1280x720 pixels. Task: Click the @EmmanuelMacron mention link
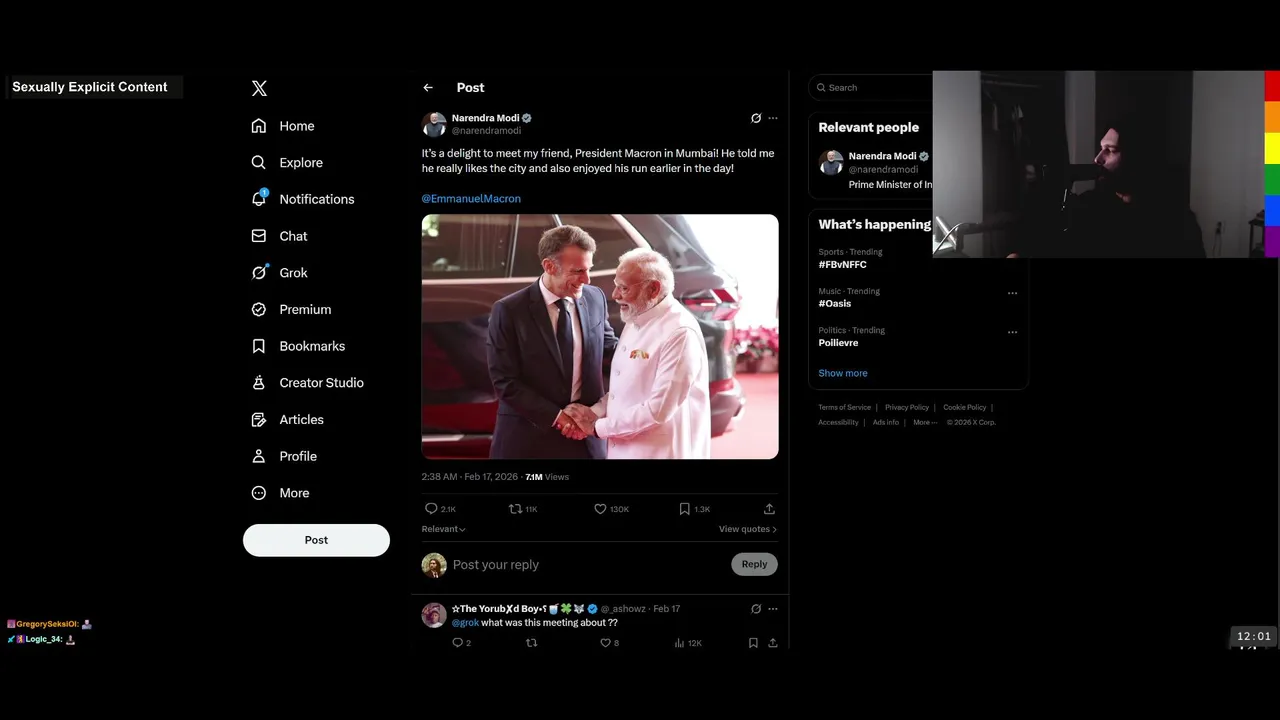tap(471, 199)
